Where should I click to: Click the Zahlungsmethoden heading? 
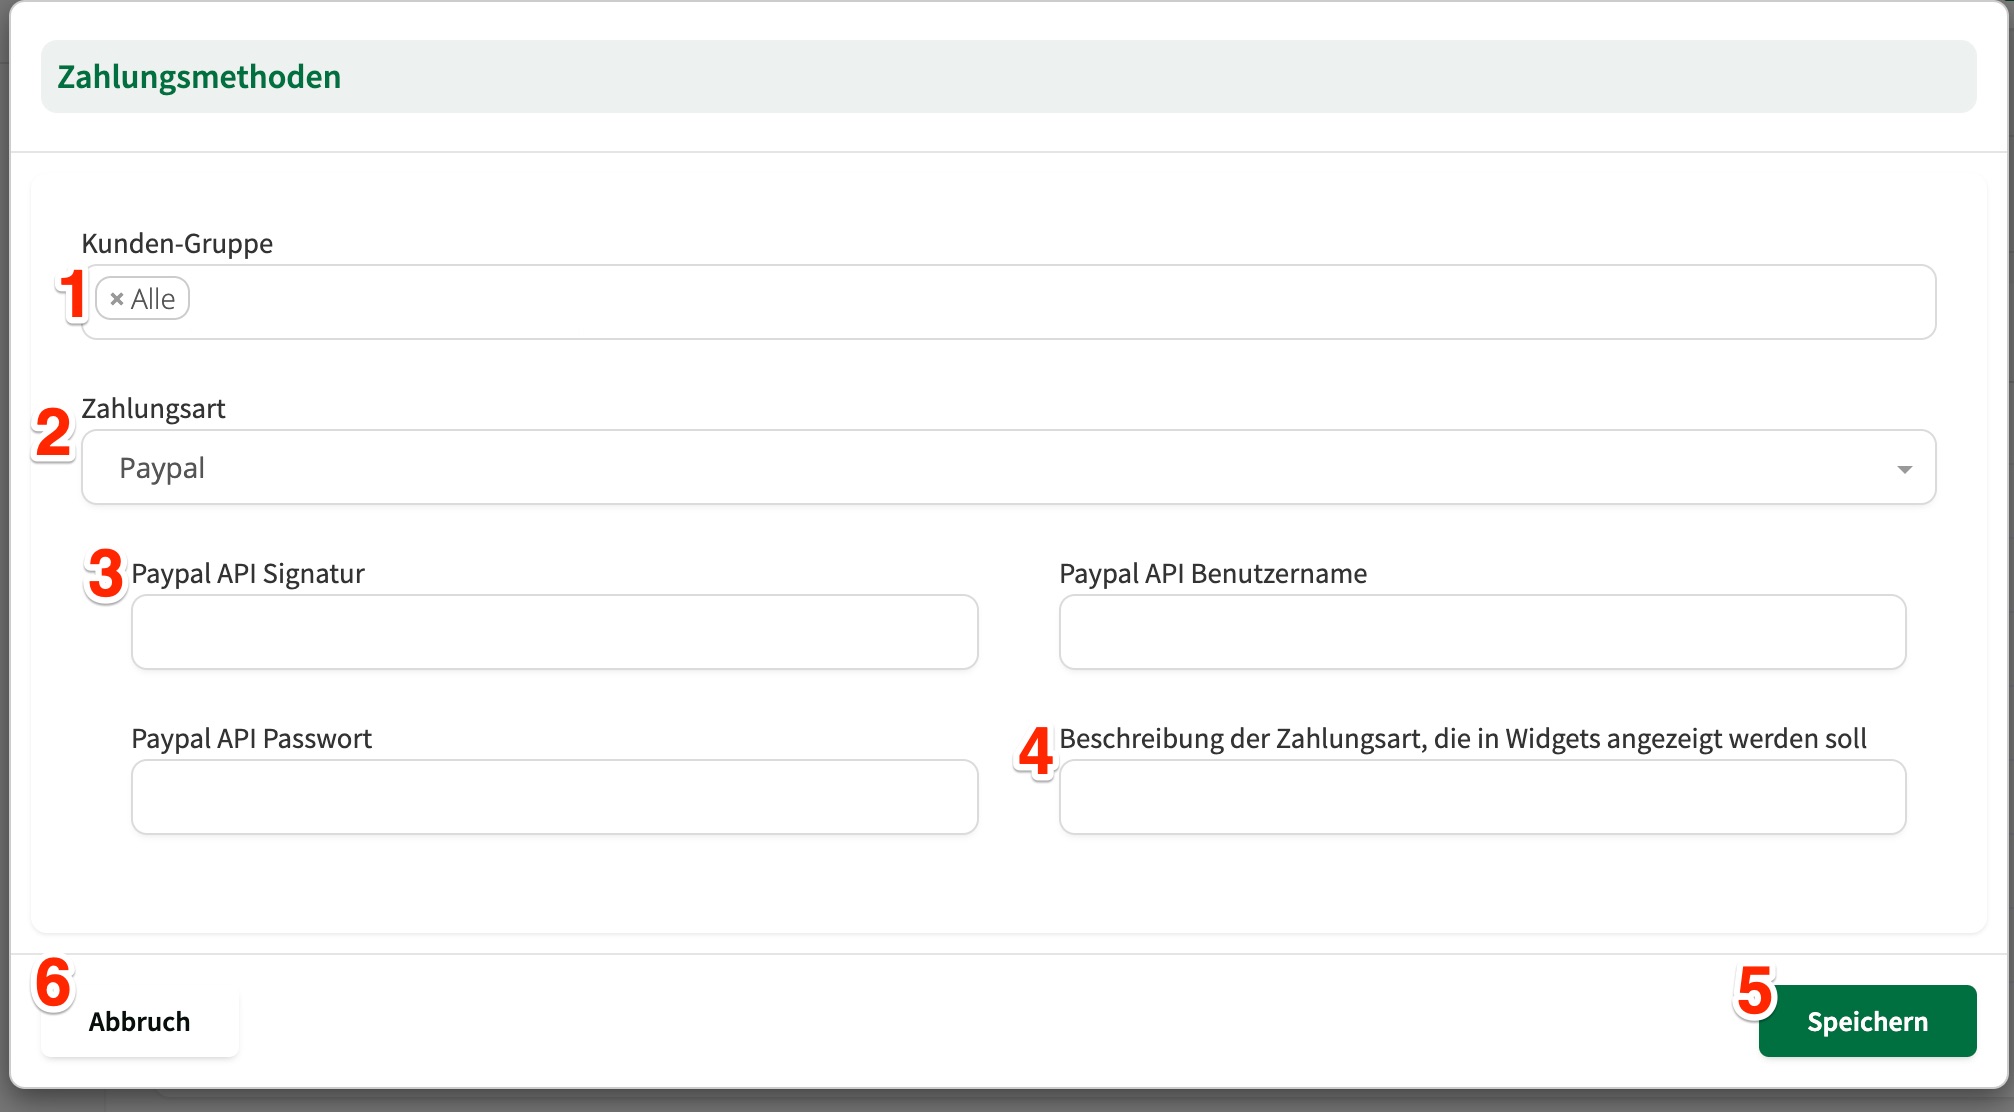click(x=199, y=77)
